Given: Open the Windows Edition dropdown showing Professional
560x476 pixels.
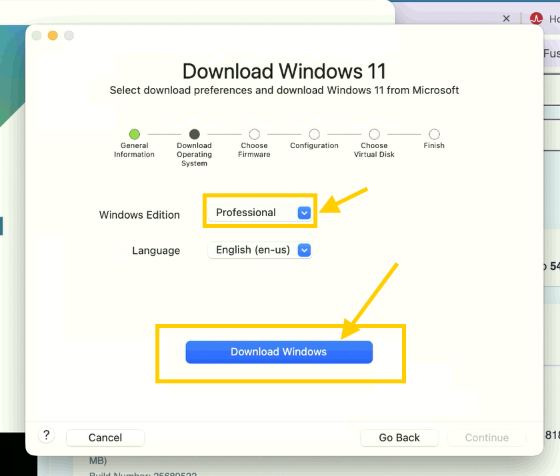Looking at the screenshot, I should tap(260, 212).
